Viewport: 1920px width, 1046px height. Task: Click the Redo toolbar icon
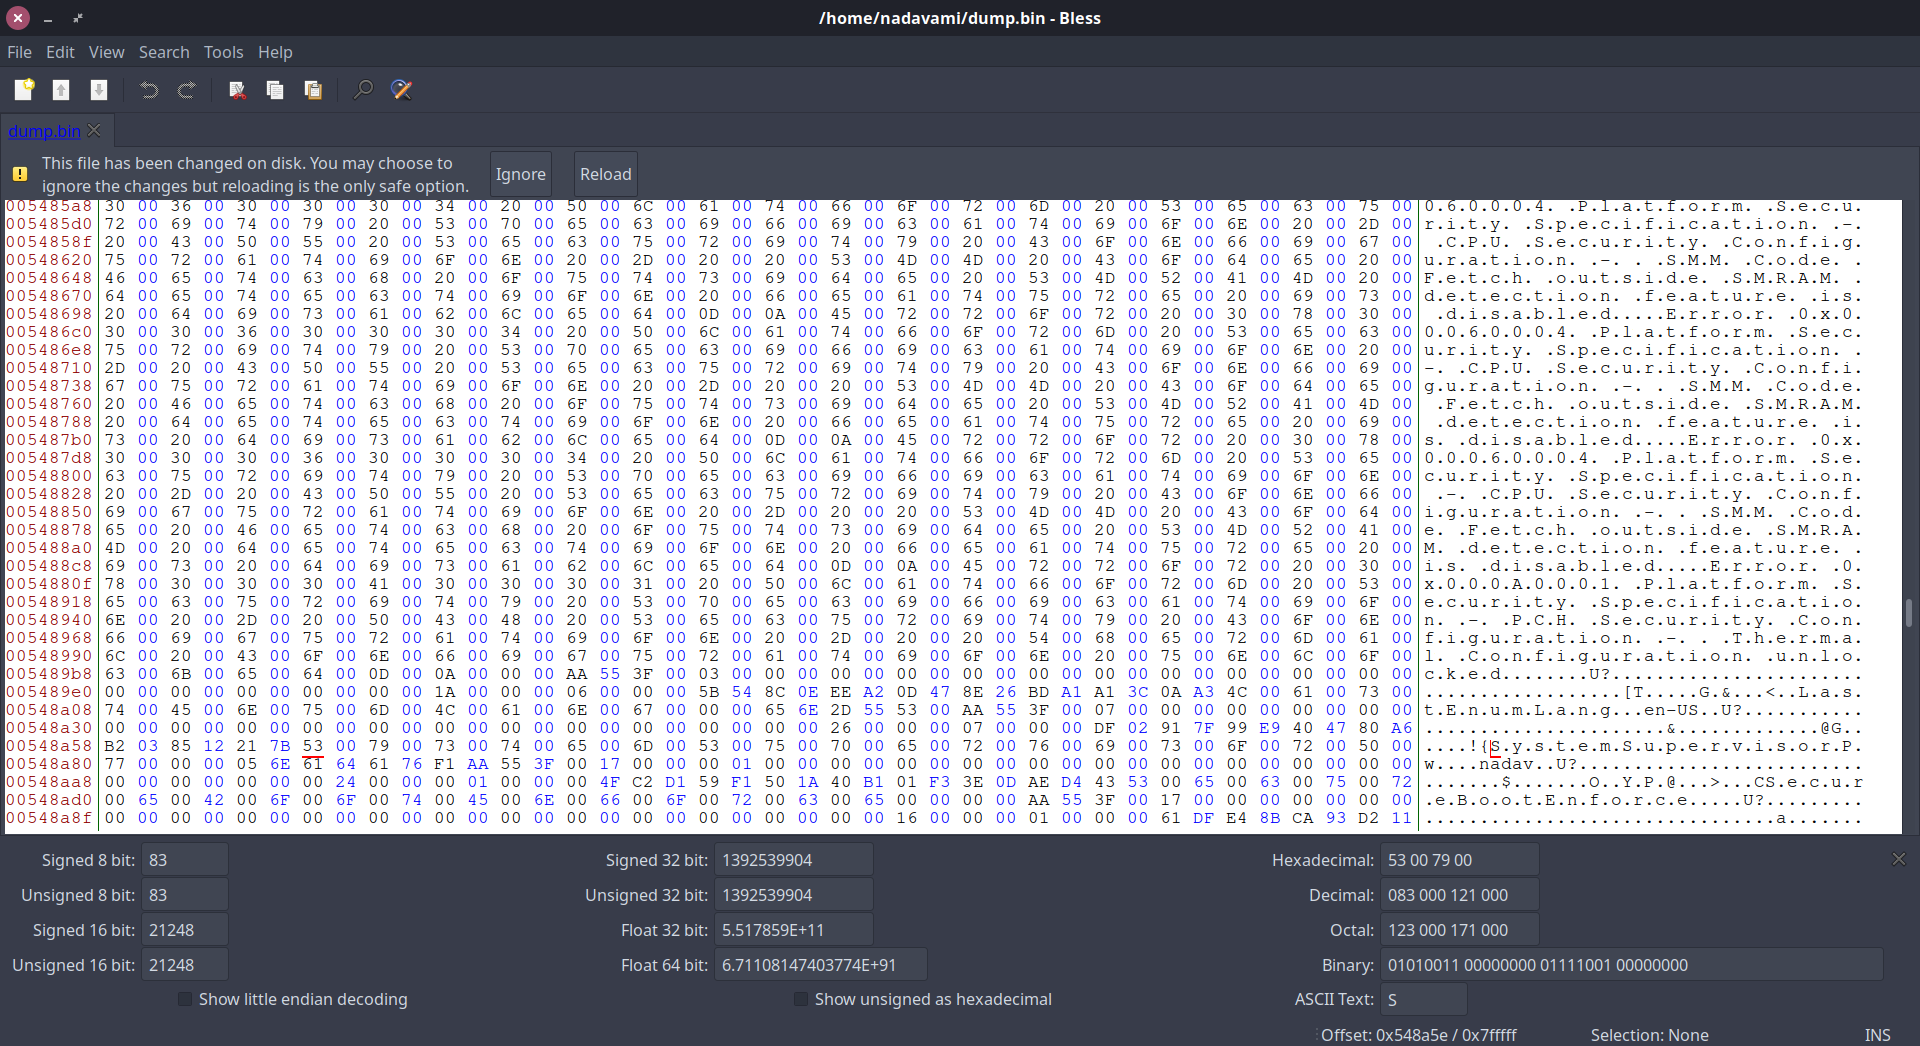[187, 90]
